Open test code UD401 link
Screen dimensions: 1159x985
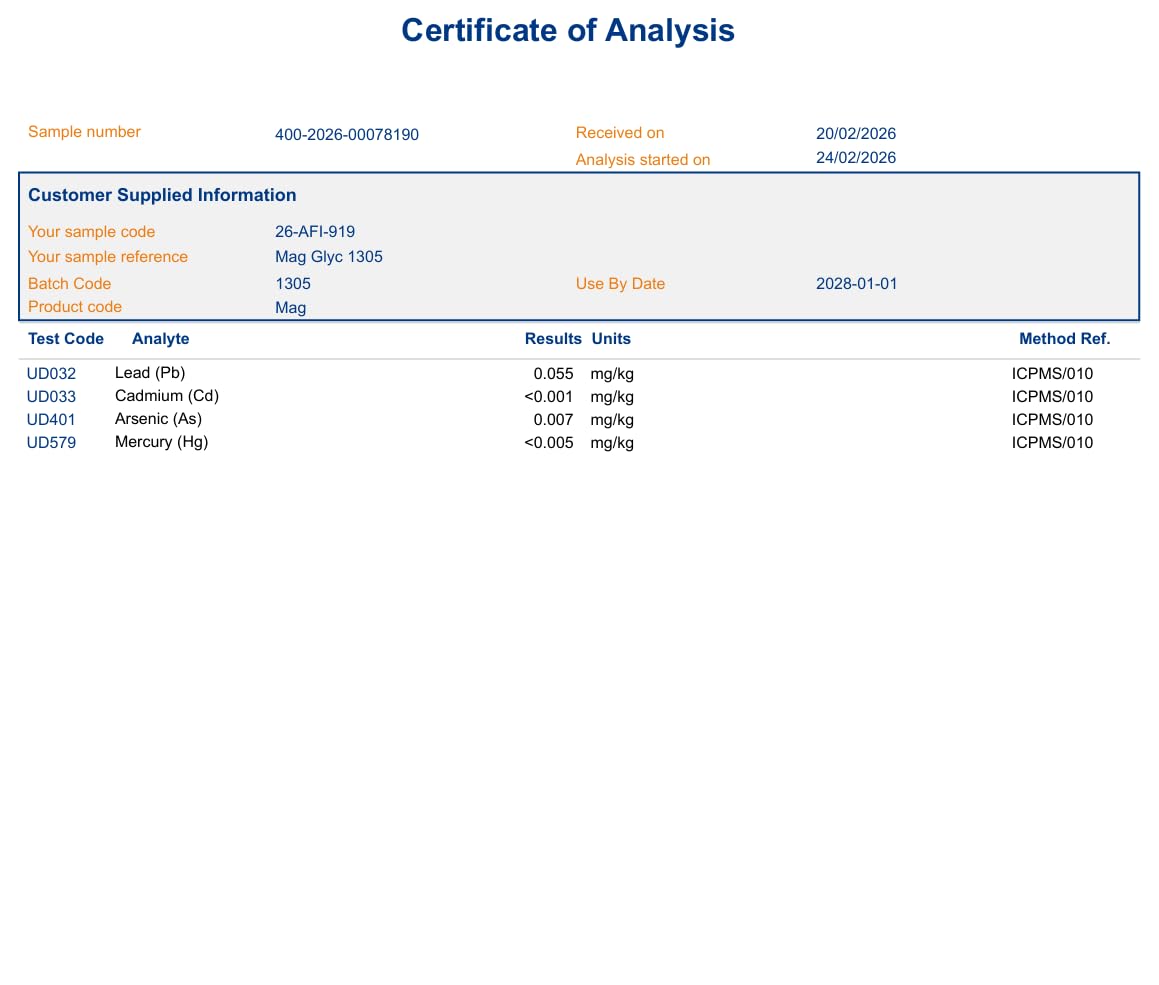pyautogui.click(x=51, y=420)
